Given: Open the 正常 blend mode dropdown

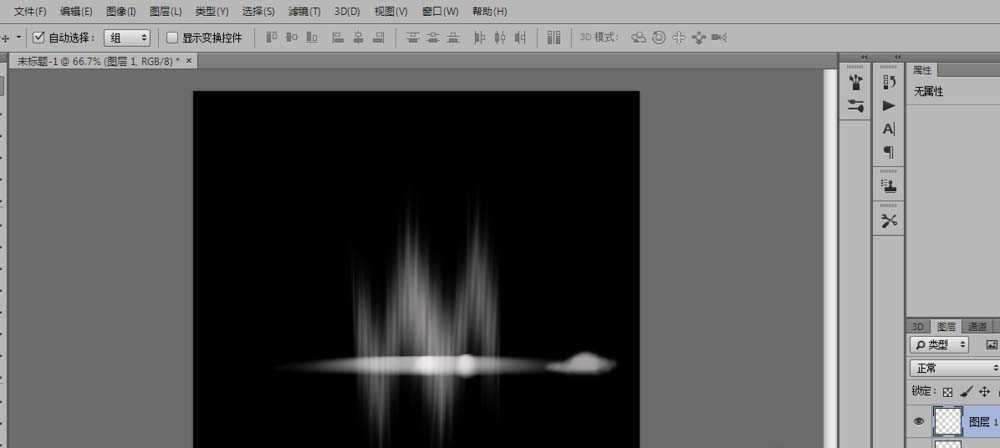Looking at the screenshot, I should (x=955, y=368).
